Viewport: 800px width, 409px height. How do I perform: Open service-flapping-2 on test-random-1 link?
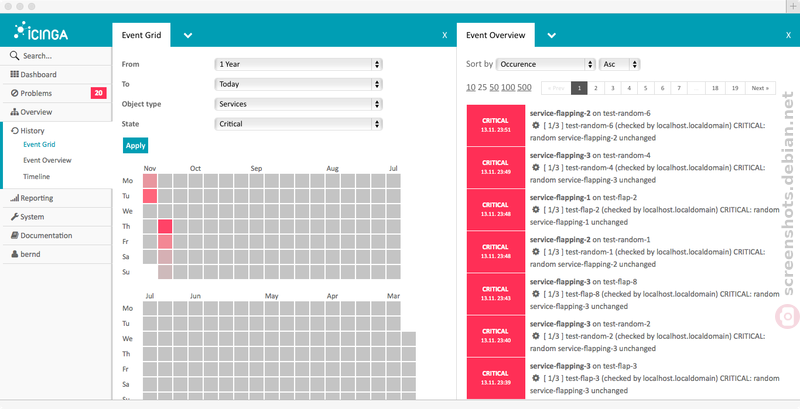(x=590, y=239)
